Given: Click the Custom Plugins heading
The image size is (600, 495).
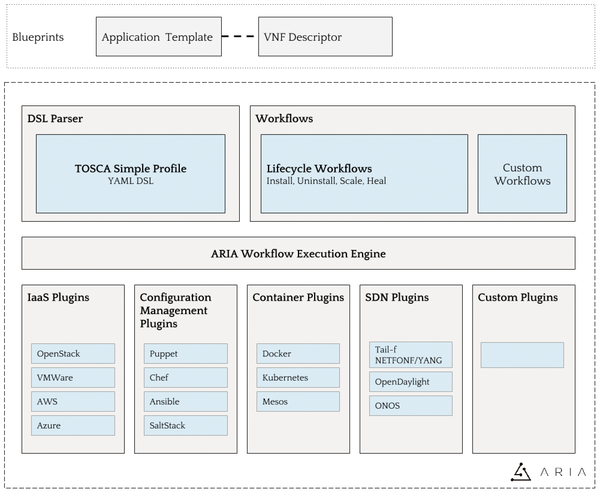Looking at the screenshot, I should click(x=518, y=297).
